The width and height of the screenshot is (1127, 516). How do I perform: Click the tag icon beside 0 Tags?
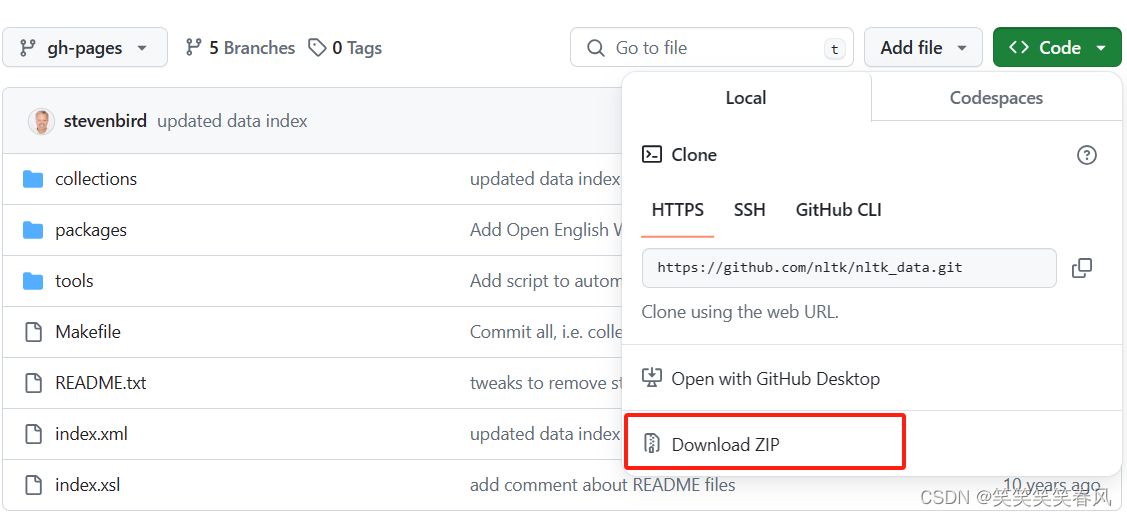click(x=317, y=47)
